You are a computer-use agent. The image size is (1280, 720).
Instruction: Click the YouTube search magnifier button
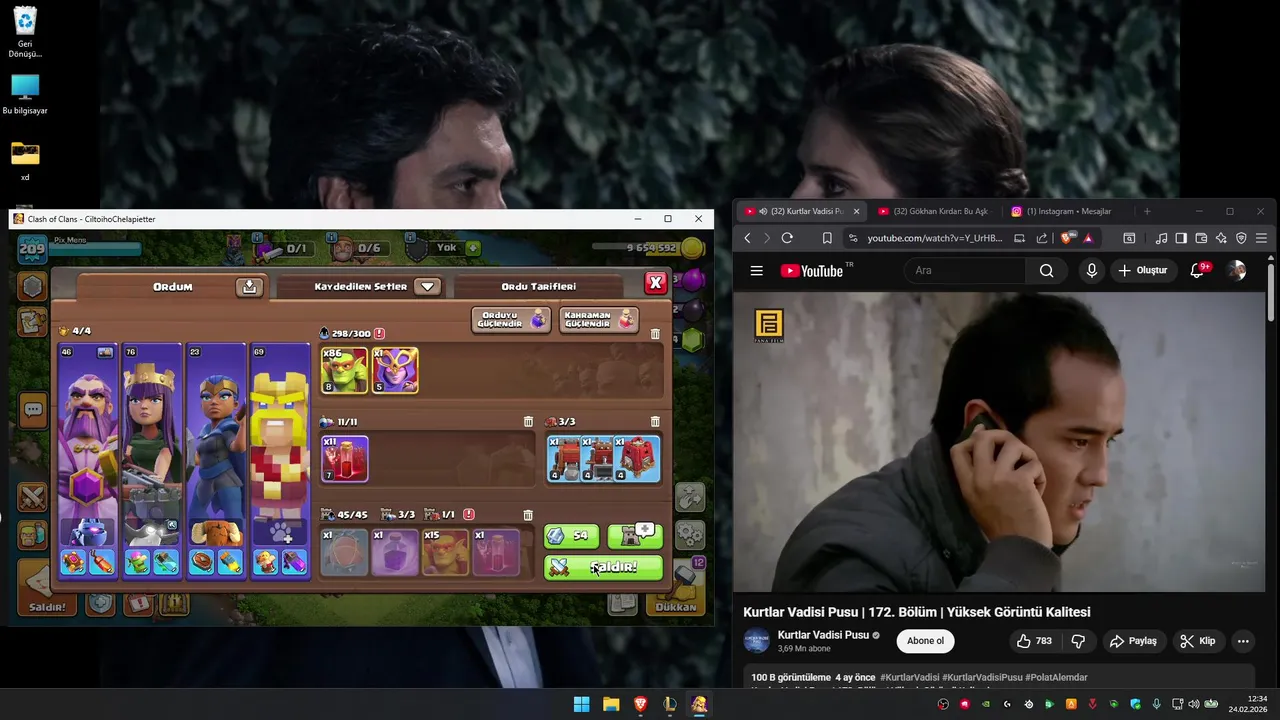1046,271
